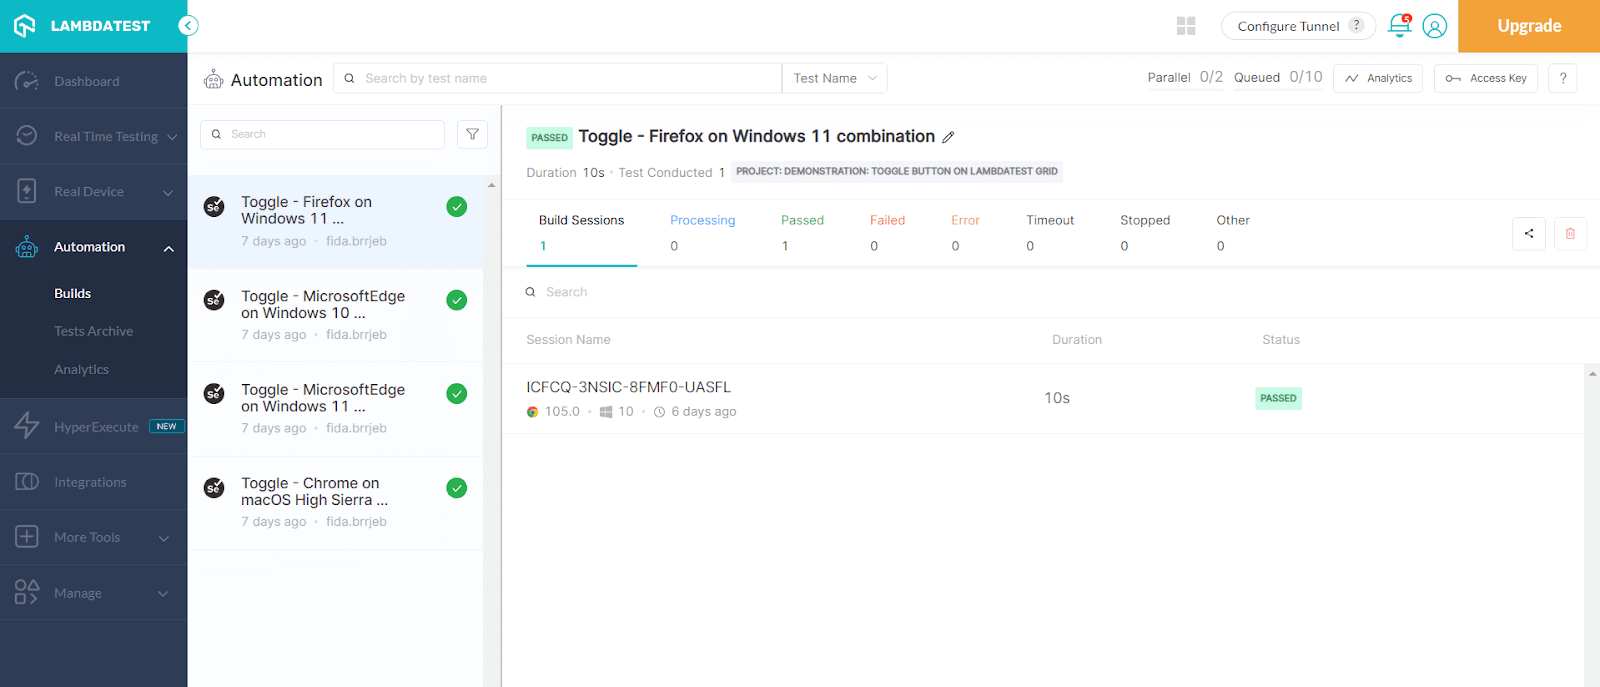Click the LambdaTest logo icon
This screenshot has width=1600, height=687.
(25, 26)
